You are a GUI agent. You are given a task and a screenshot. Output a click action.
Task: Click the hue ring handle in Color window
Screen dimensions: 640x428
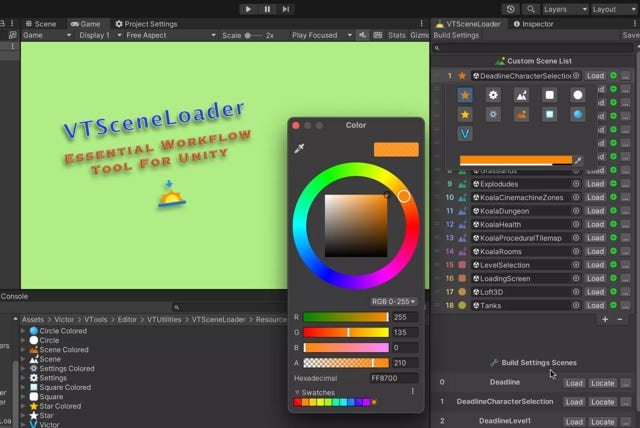tap(404, 196)
